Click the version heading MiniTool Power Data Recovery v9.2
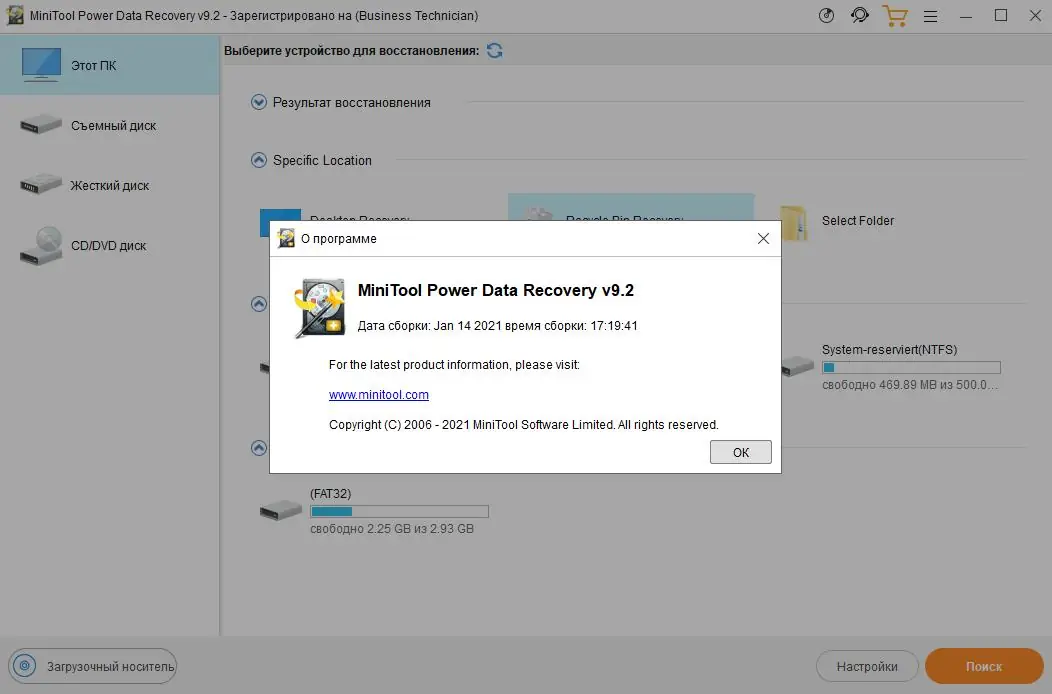The image size is (1052, 694). [x=496, y=290]
